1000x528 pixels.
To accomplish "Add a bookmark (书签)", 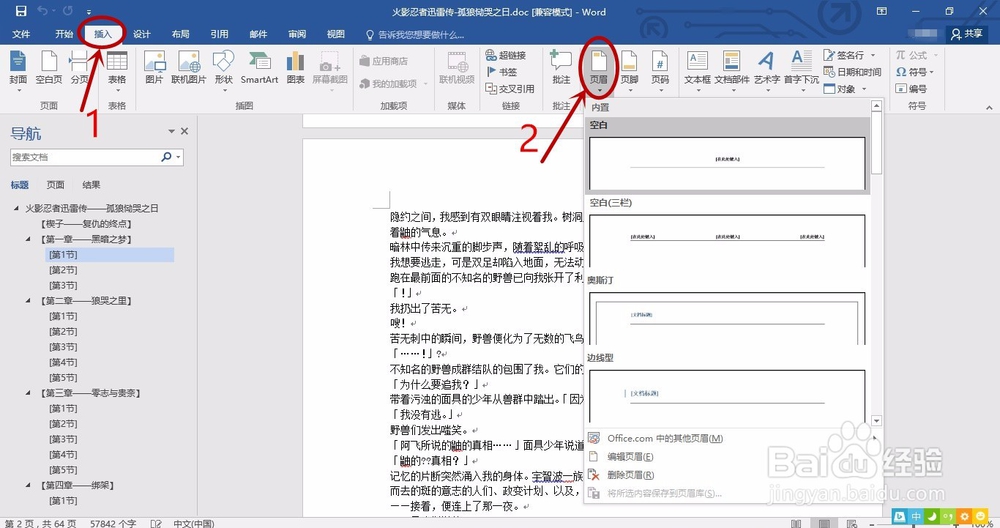I will pyautogui.click(x=502, y=72).
